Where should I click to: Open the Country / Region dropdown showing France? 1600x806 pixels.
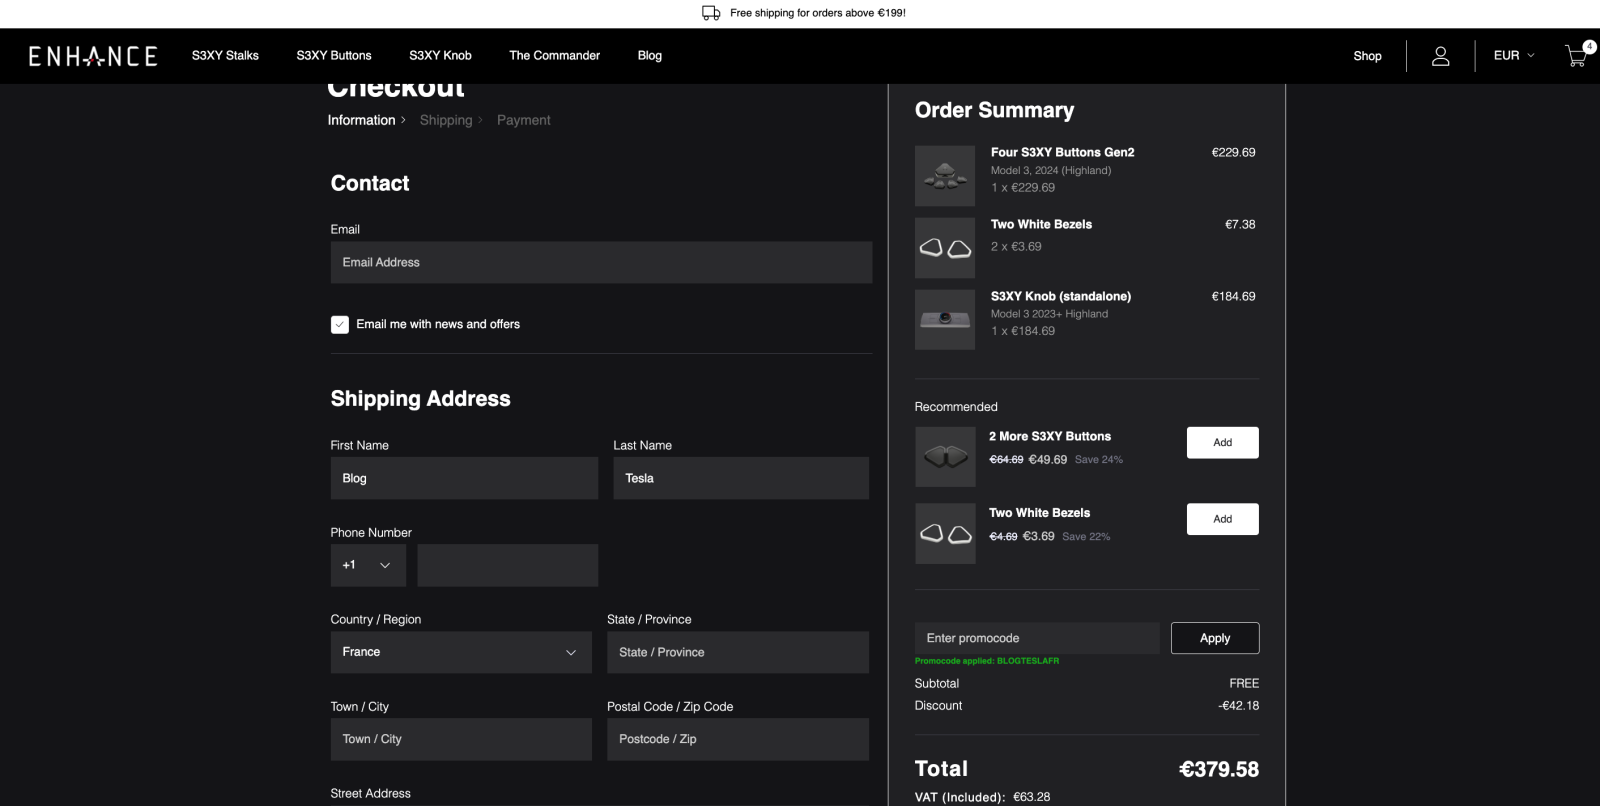click(x=461, y=652)
